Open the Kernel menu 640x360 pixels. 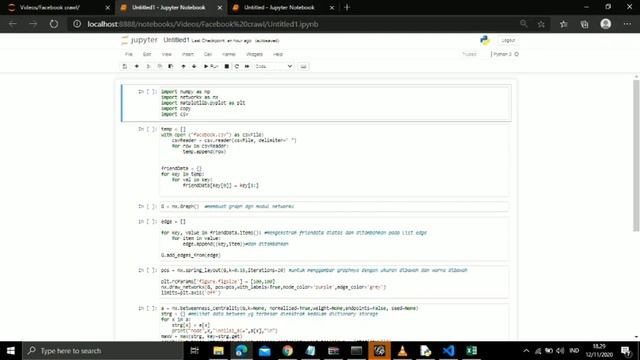tap(229, 54)
